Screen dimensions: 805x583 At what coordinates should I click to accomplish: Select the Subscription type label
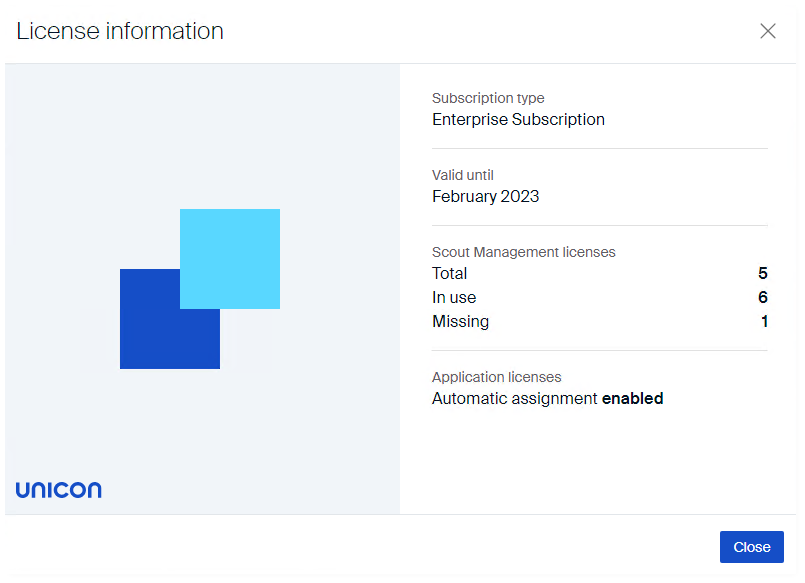pyautogui.click(x=488, y=98)
